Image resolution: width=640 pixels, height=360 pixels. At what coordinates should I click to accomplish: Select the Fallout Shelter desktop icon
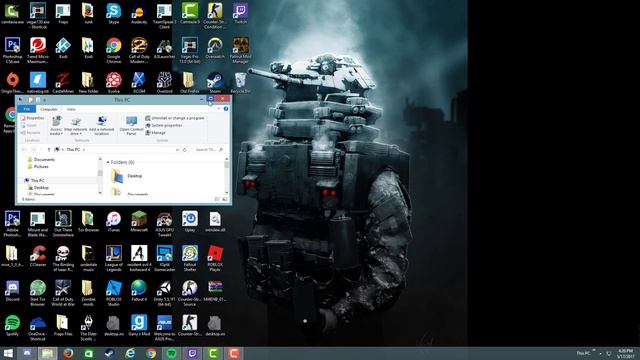click(x=189, y=258)
